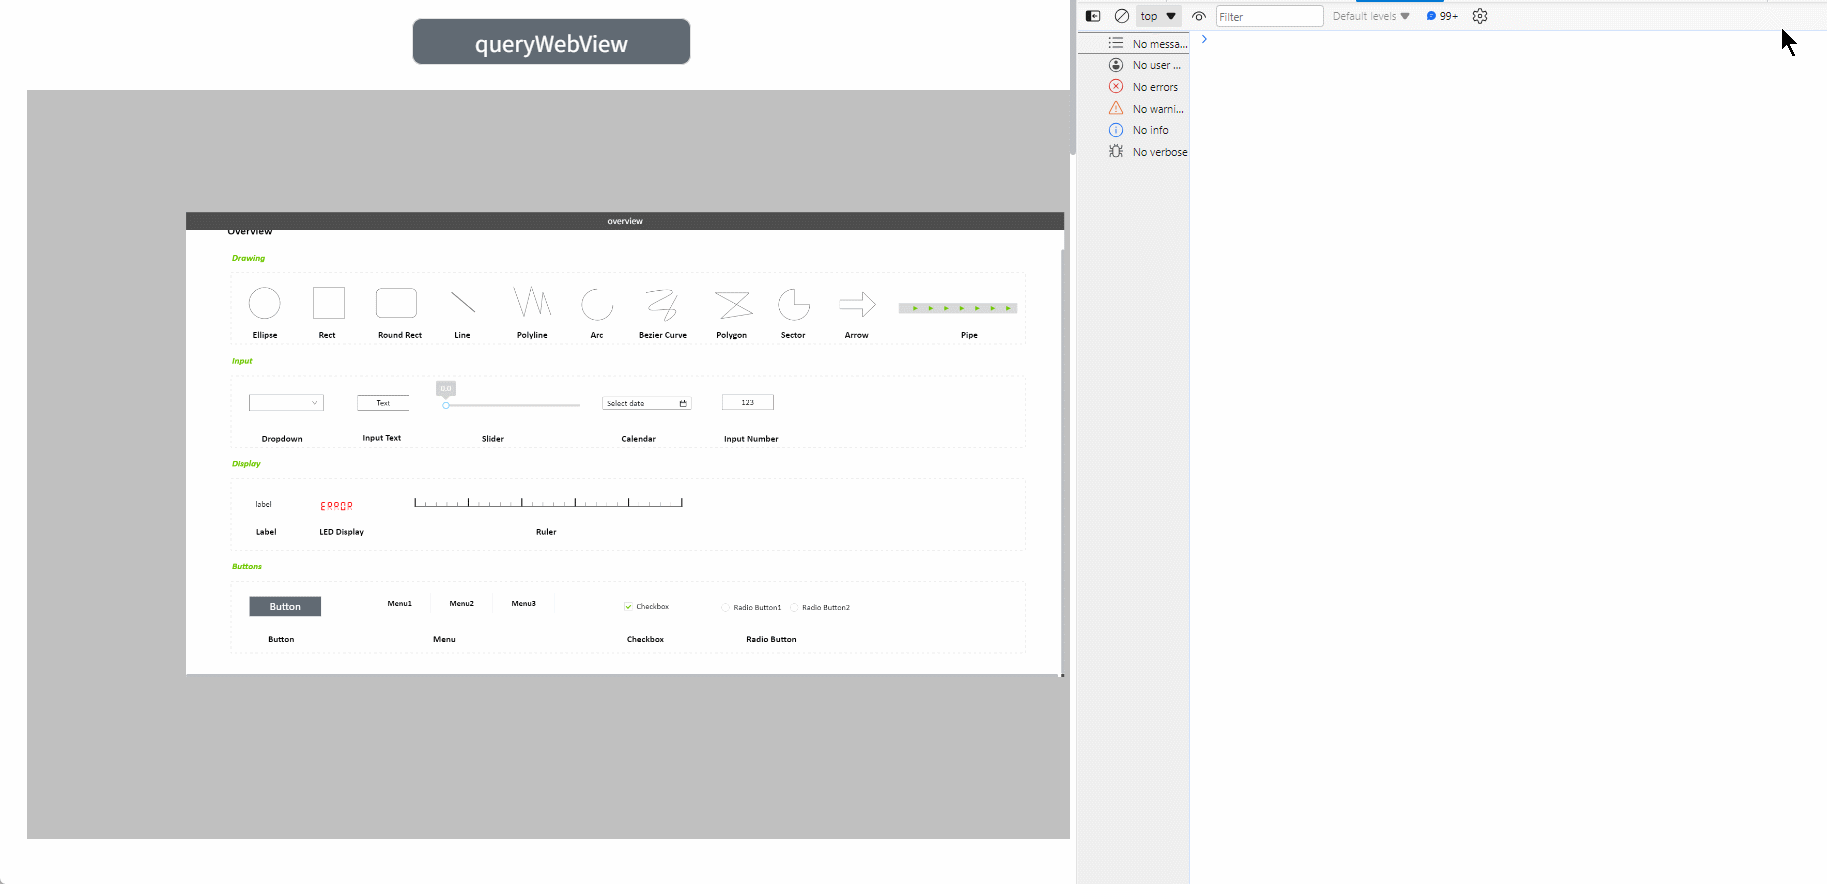Toggle the Checkbox option
The height and width of the screenshot is (884, 1827).
click(x=628, y=607)
